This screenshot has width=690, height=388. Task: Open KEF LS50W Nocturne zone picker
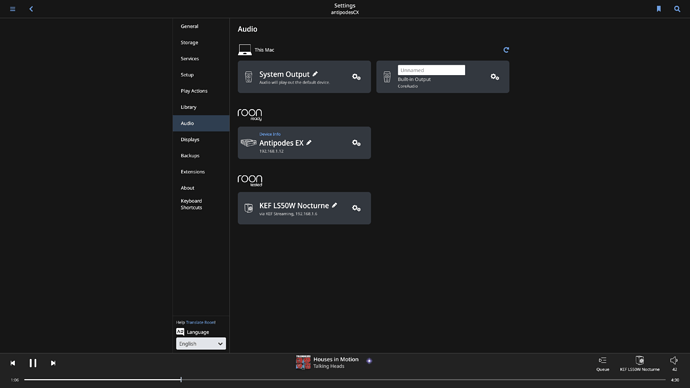point(639,363)
